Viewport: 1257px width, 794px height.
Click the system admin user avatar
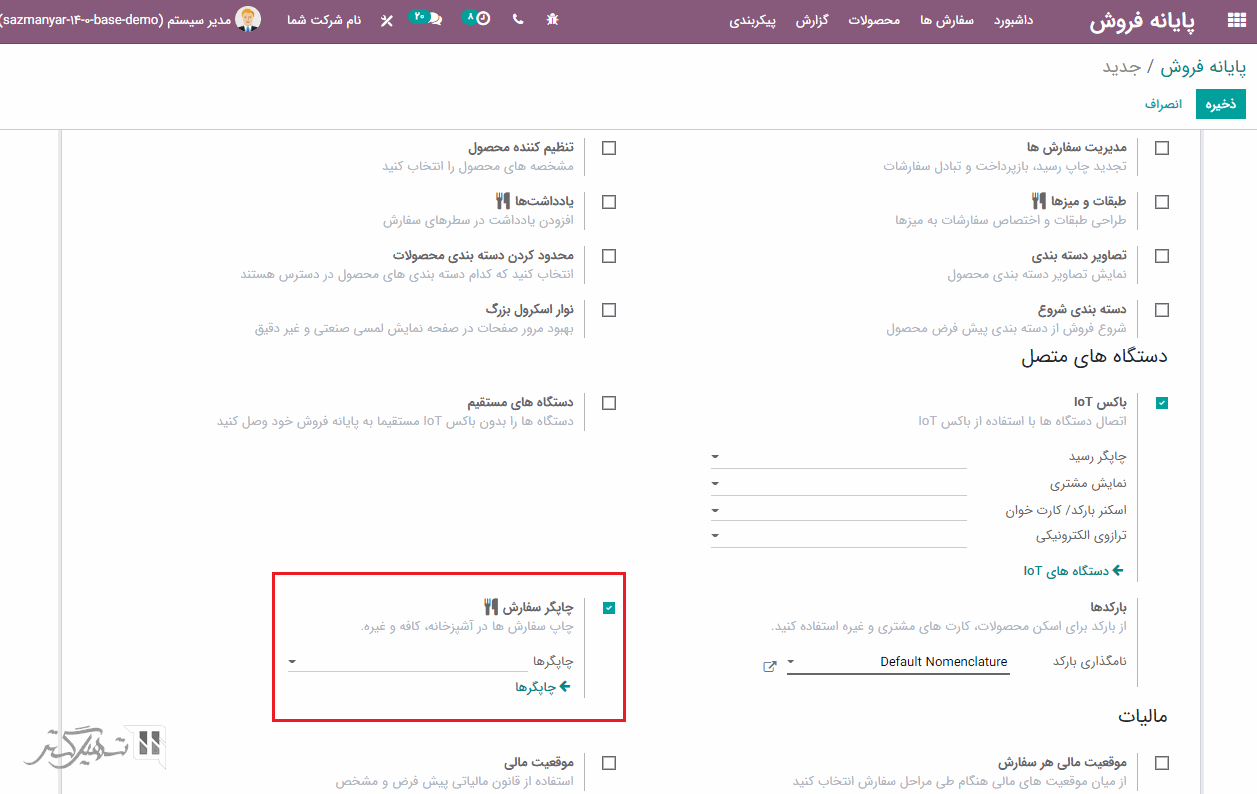(x=248, y=19)
